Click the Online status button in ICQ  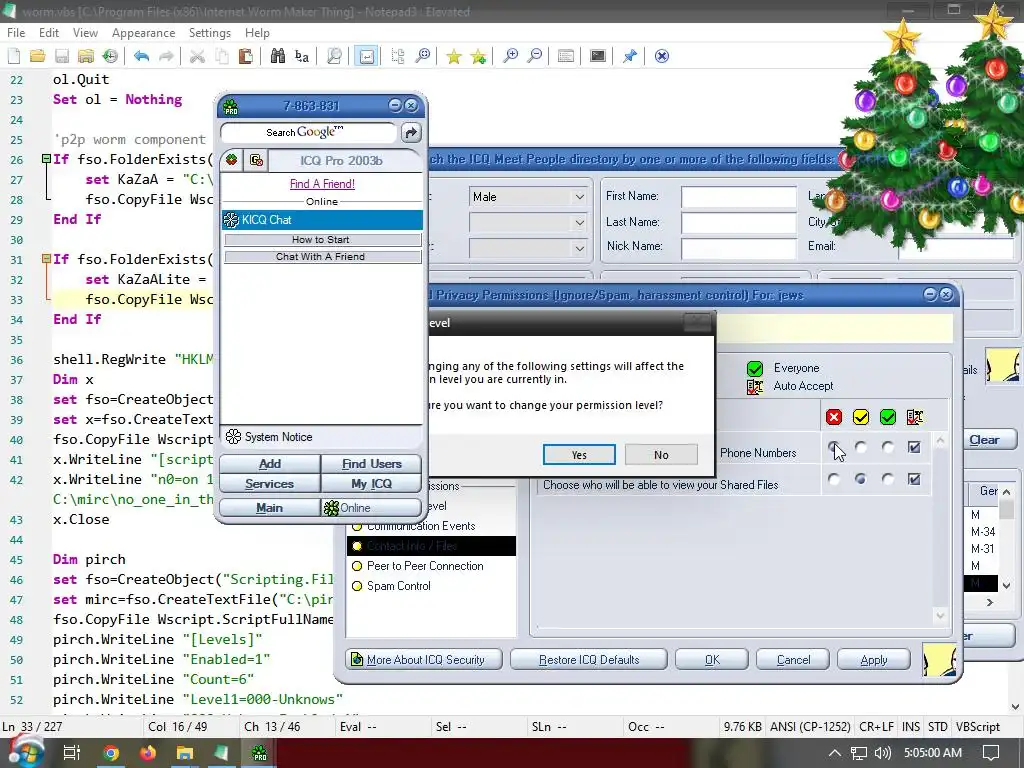pyautogui.click(x=371, y=507)
